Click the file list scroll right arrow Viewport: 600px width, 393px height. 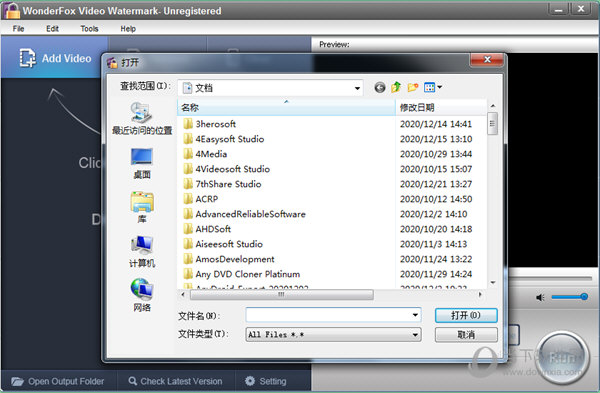[480, 295]
